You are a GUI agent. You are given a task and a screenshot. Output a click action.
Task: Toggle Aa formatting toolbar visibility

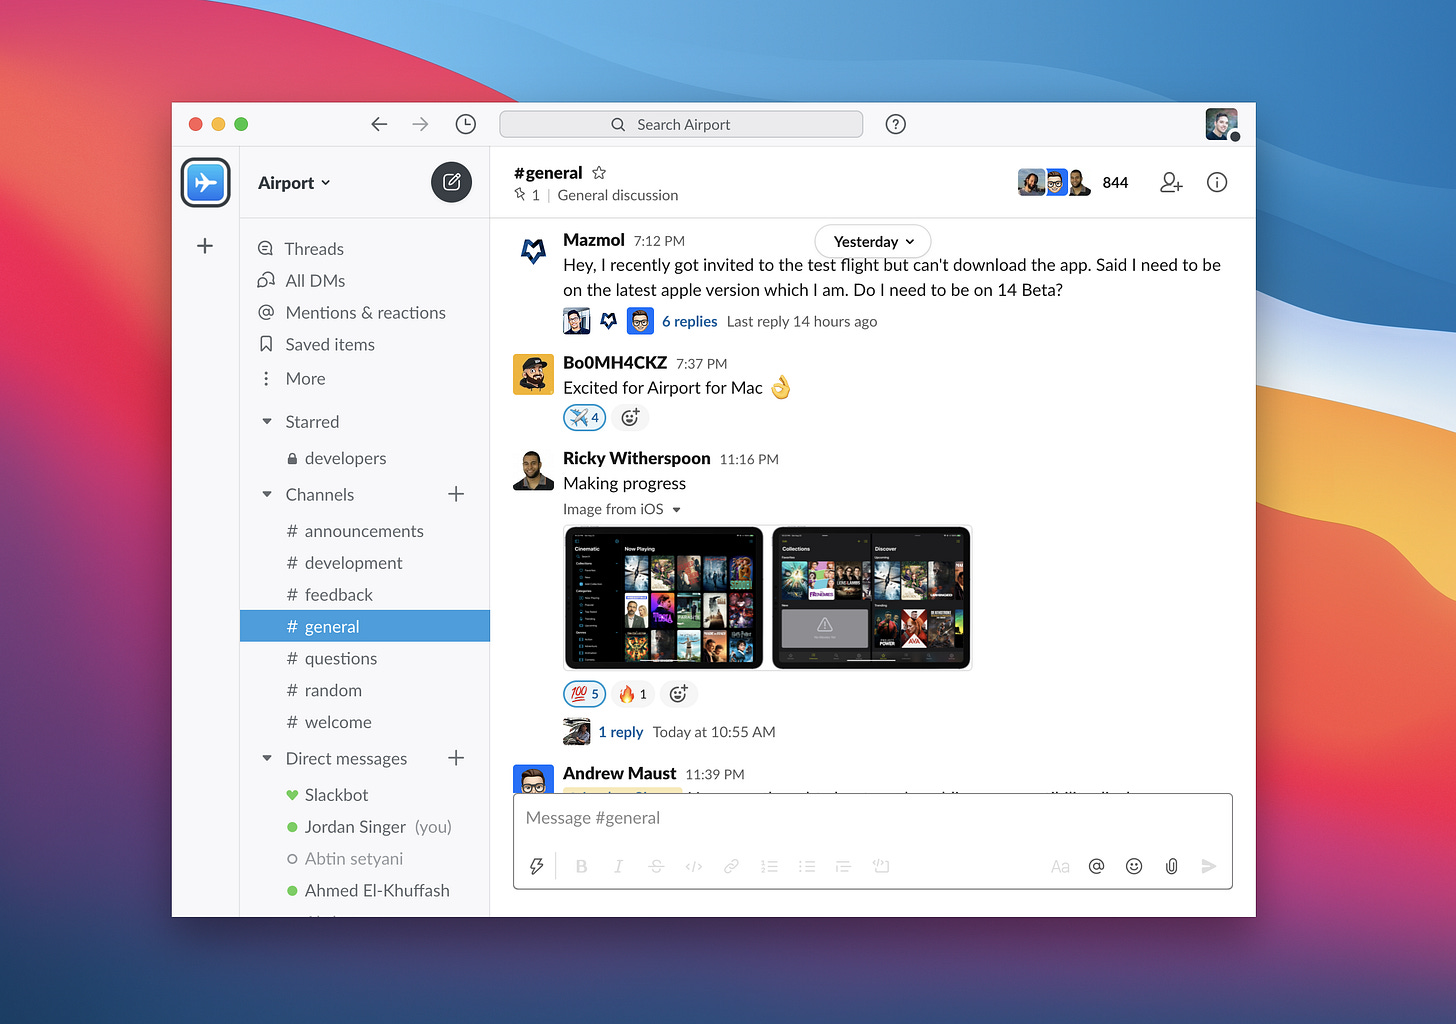pyautogui.click(x=1060, y=866)
